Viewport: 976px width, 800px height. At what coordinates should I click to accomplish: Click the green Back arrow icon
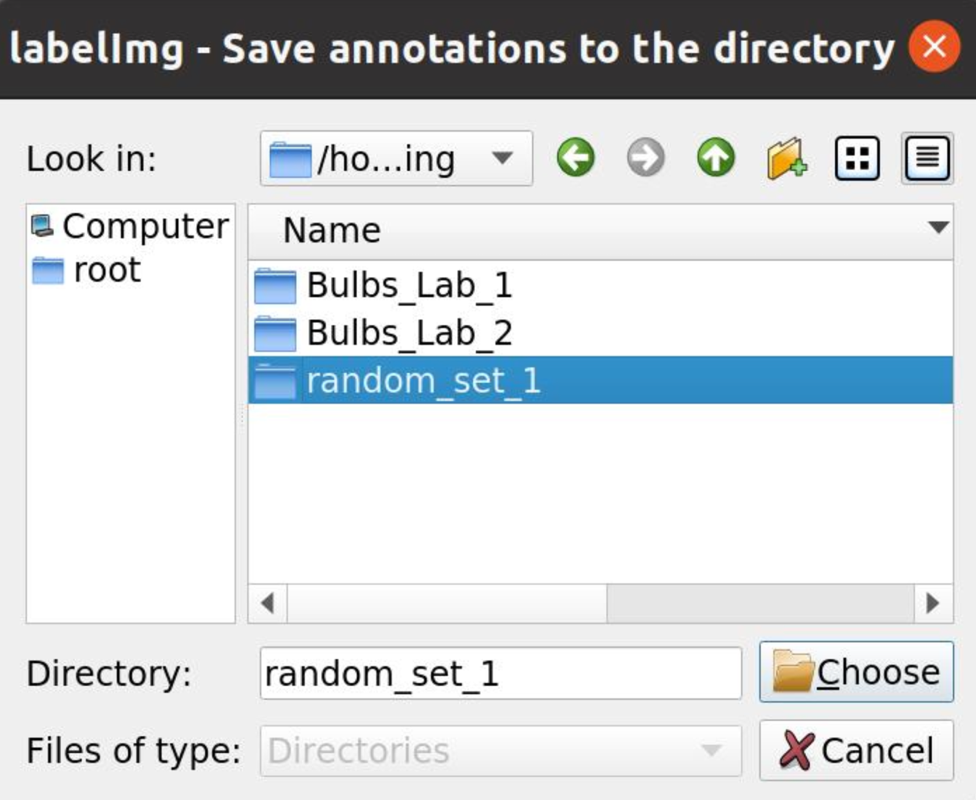click(x=576, y=158)
